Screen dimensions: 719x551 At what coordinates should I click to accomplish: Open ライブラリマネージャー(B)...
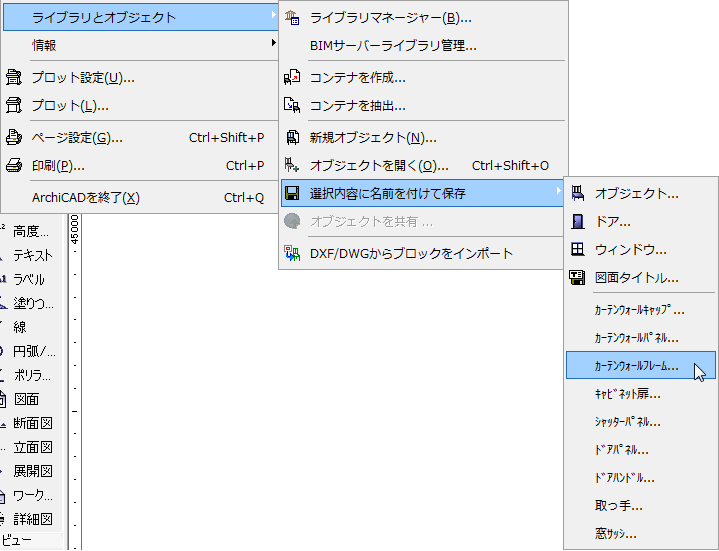point(422,18)
